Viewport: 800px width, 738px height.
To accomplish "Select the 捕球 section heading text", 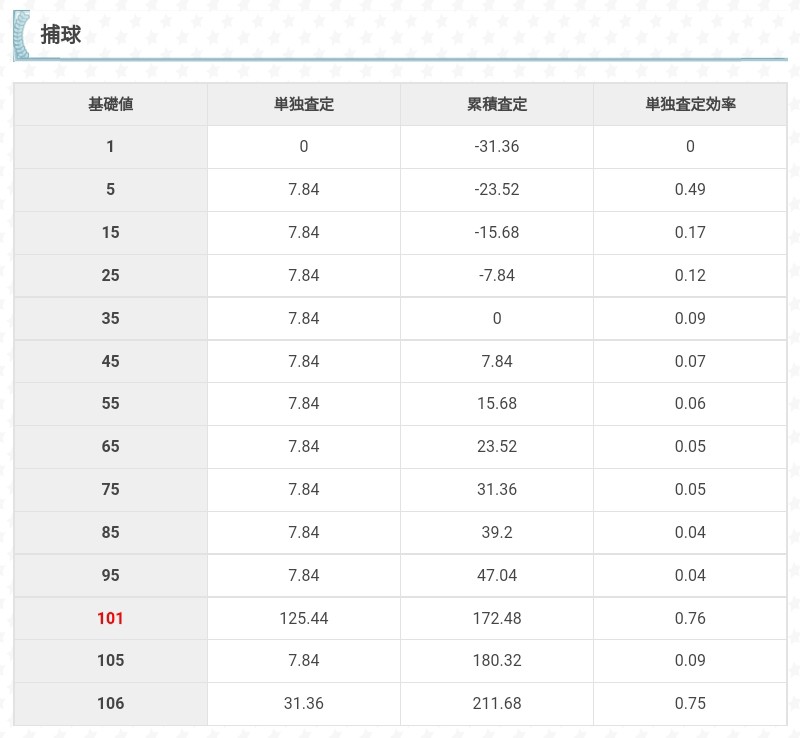I will [x=61, y=35].
